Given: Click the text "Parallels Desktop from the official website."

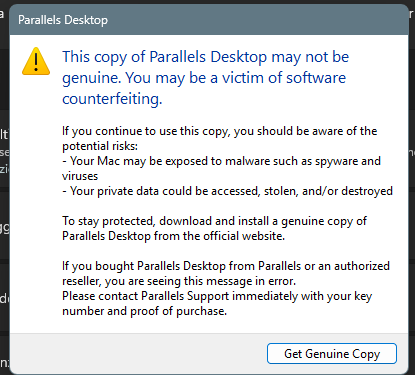Looking at the screenshot, I should 173,236.
